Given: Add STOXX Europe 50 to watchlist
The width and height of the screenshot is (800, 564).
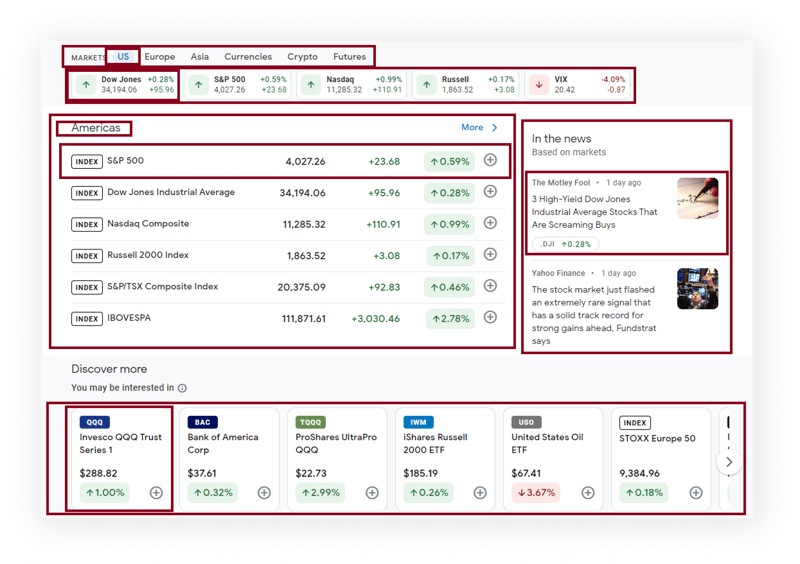Looking at the screenshot, I should coord(696,493).
